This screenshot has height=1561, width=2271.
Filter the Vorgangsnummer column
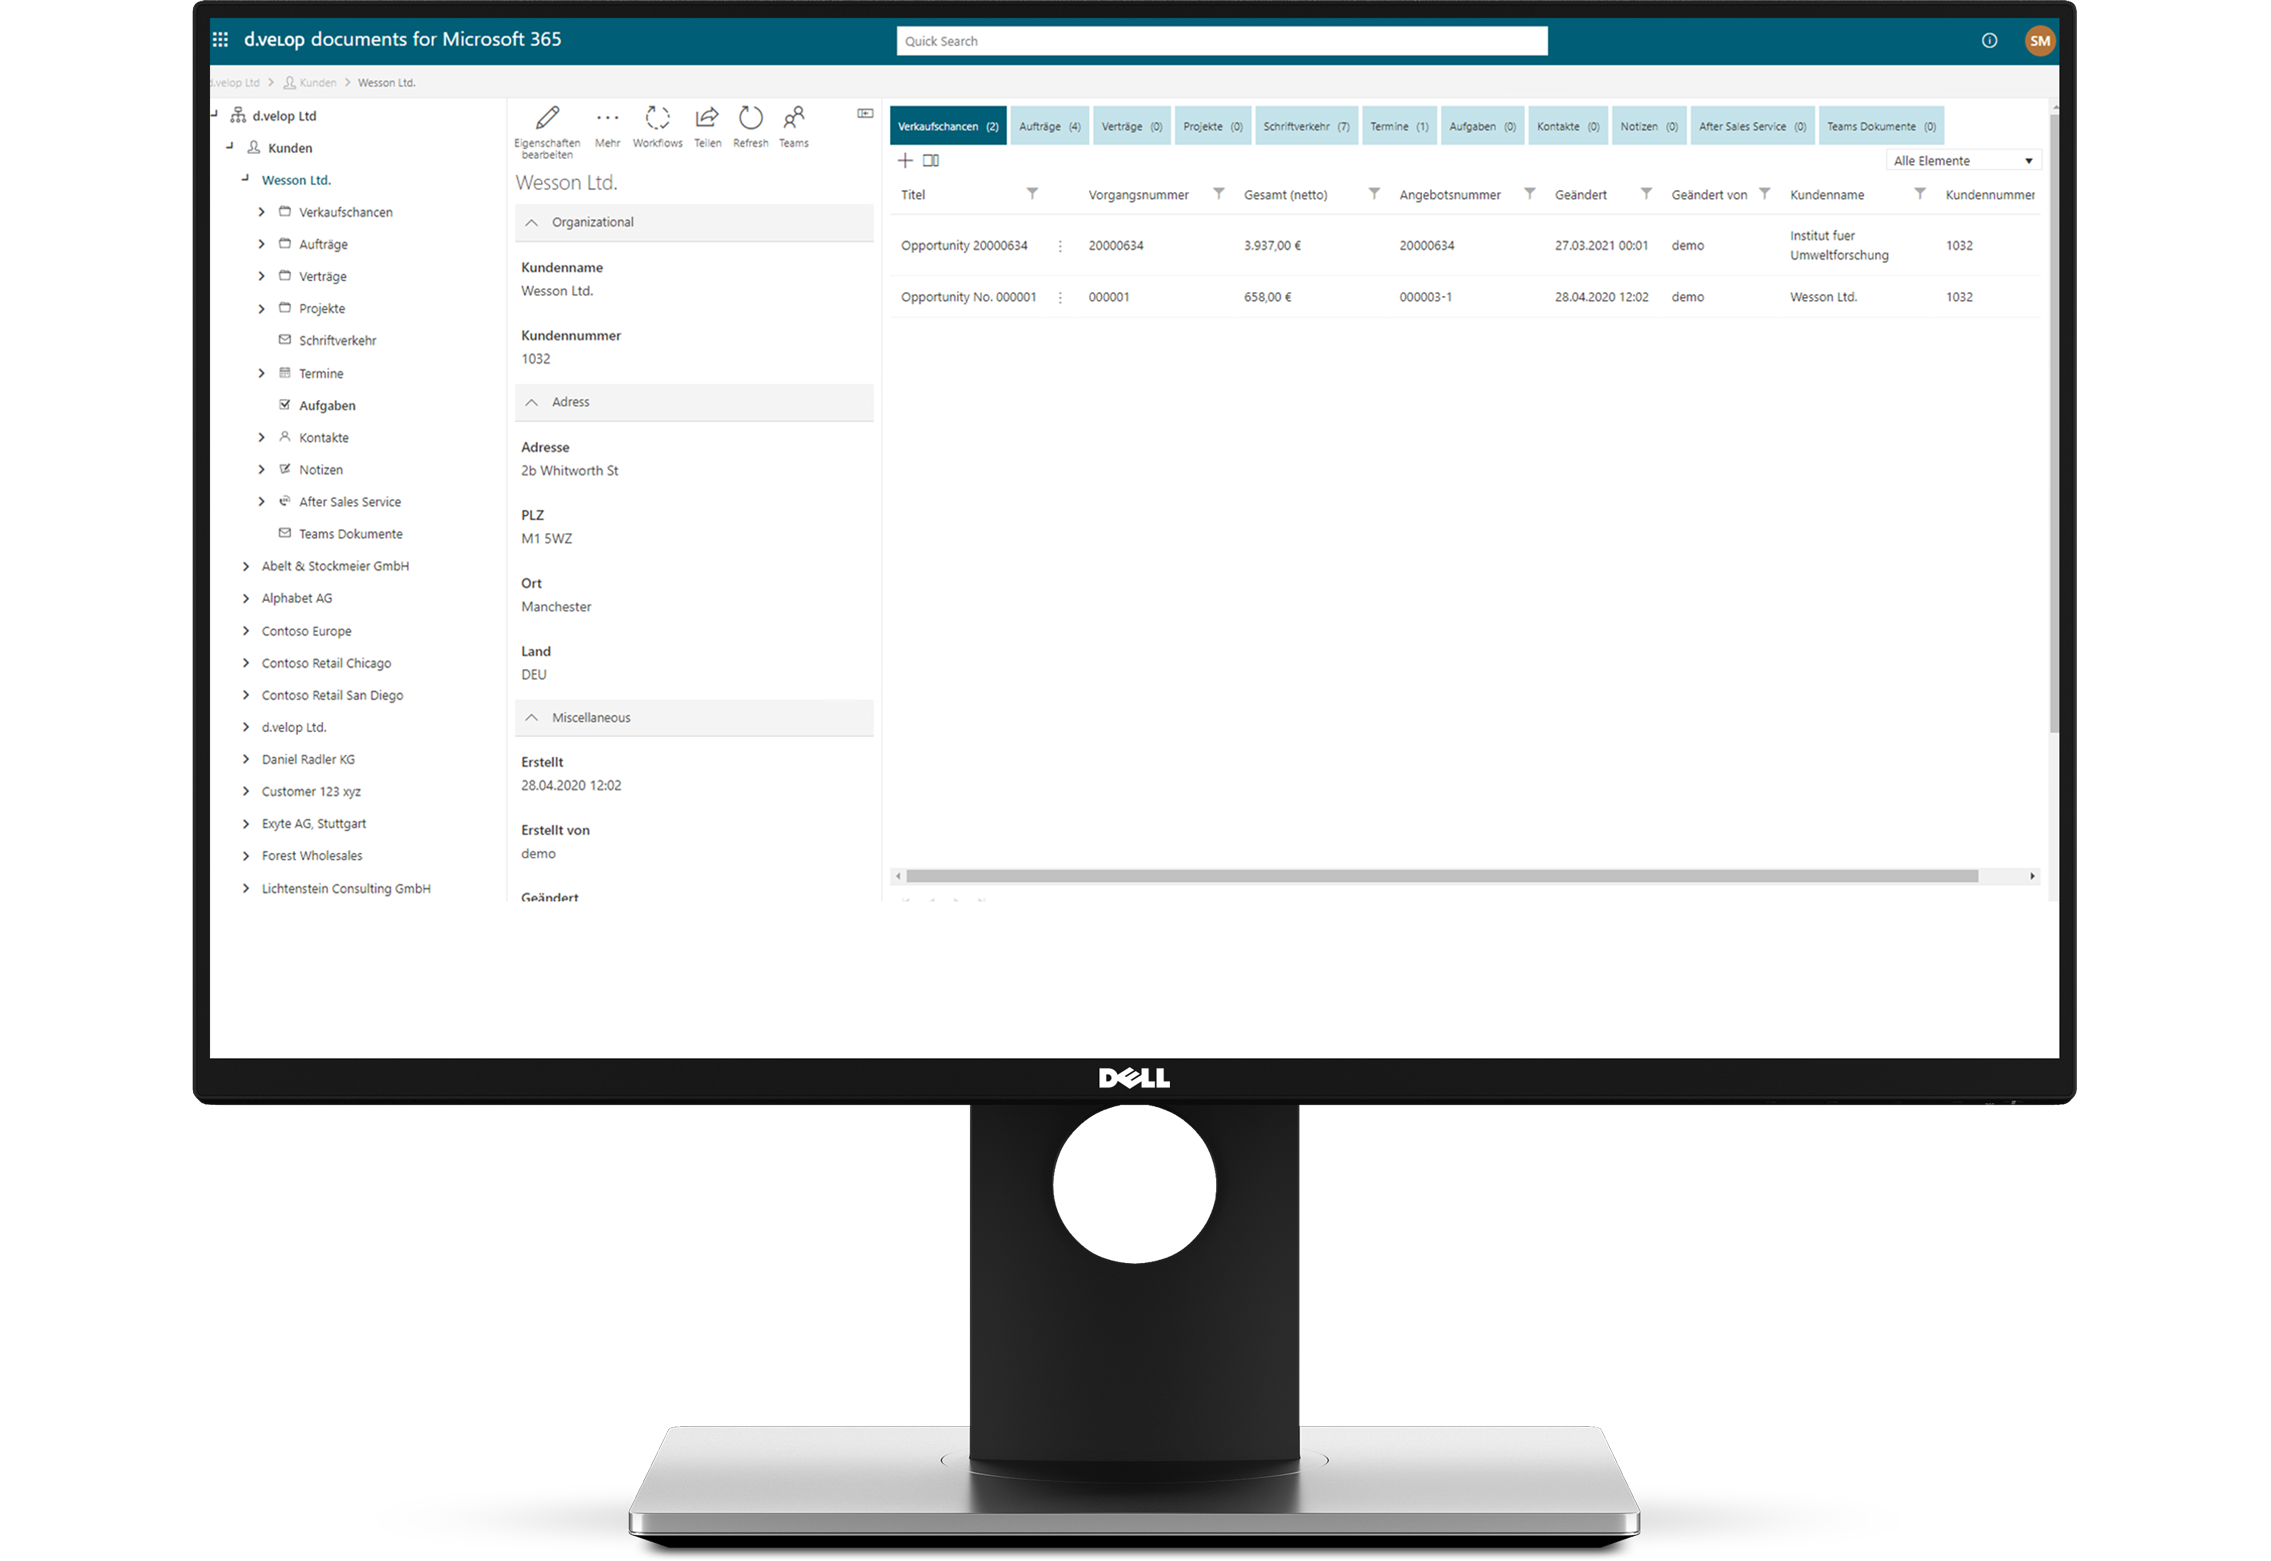coord(1218,194)
